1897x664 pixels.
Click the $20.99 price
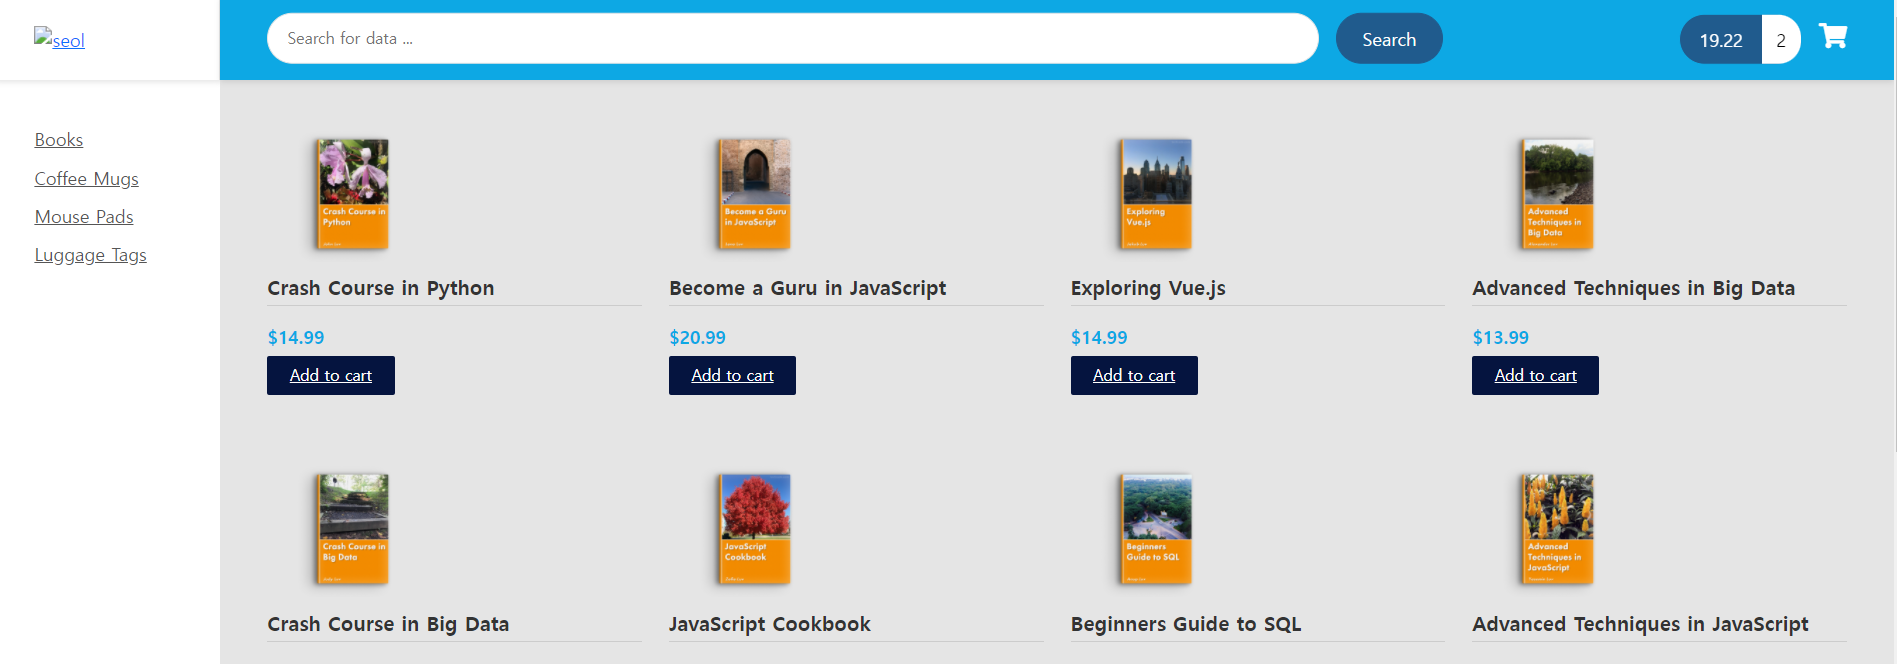[x=698, y=338]
